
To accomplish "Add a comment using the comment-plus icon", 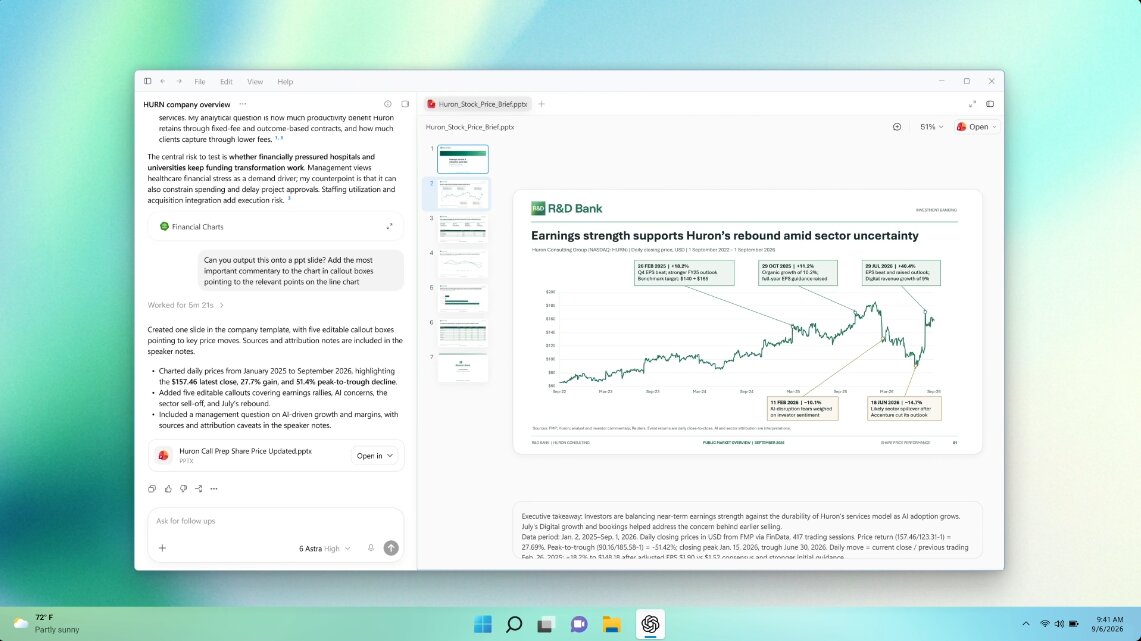I will (x=896, y=127).
